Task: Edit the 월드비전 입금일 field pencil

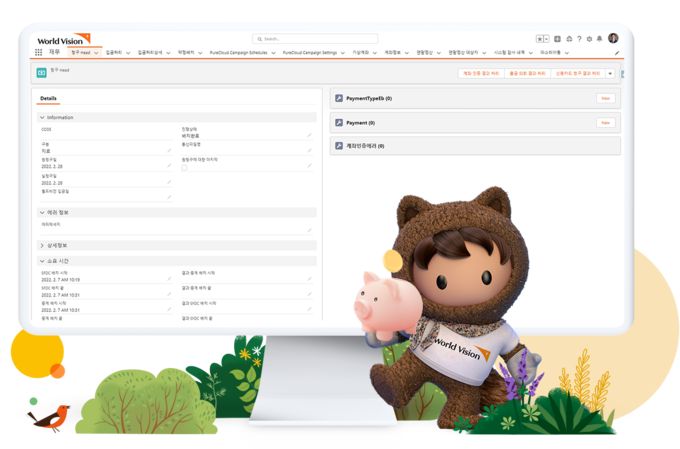Action: (x=169, y=197)
